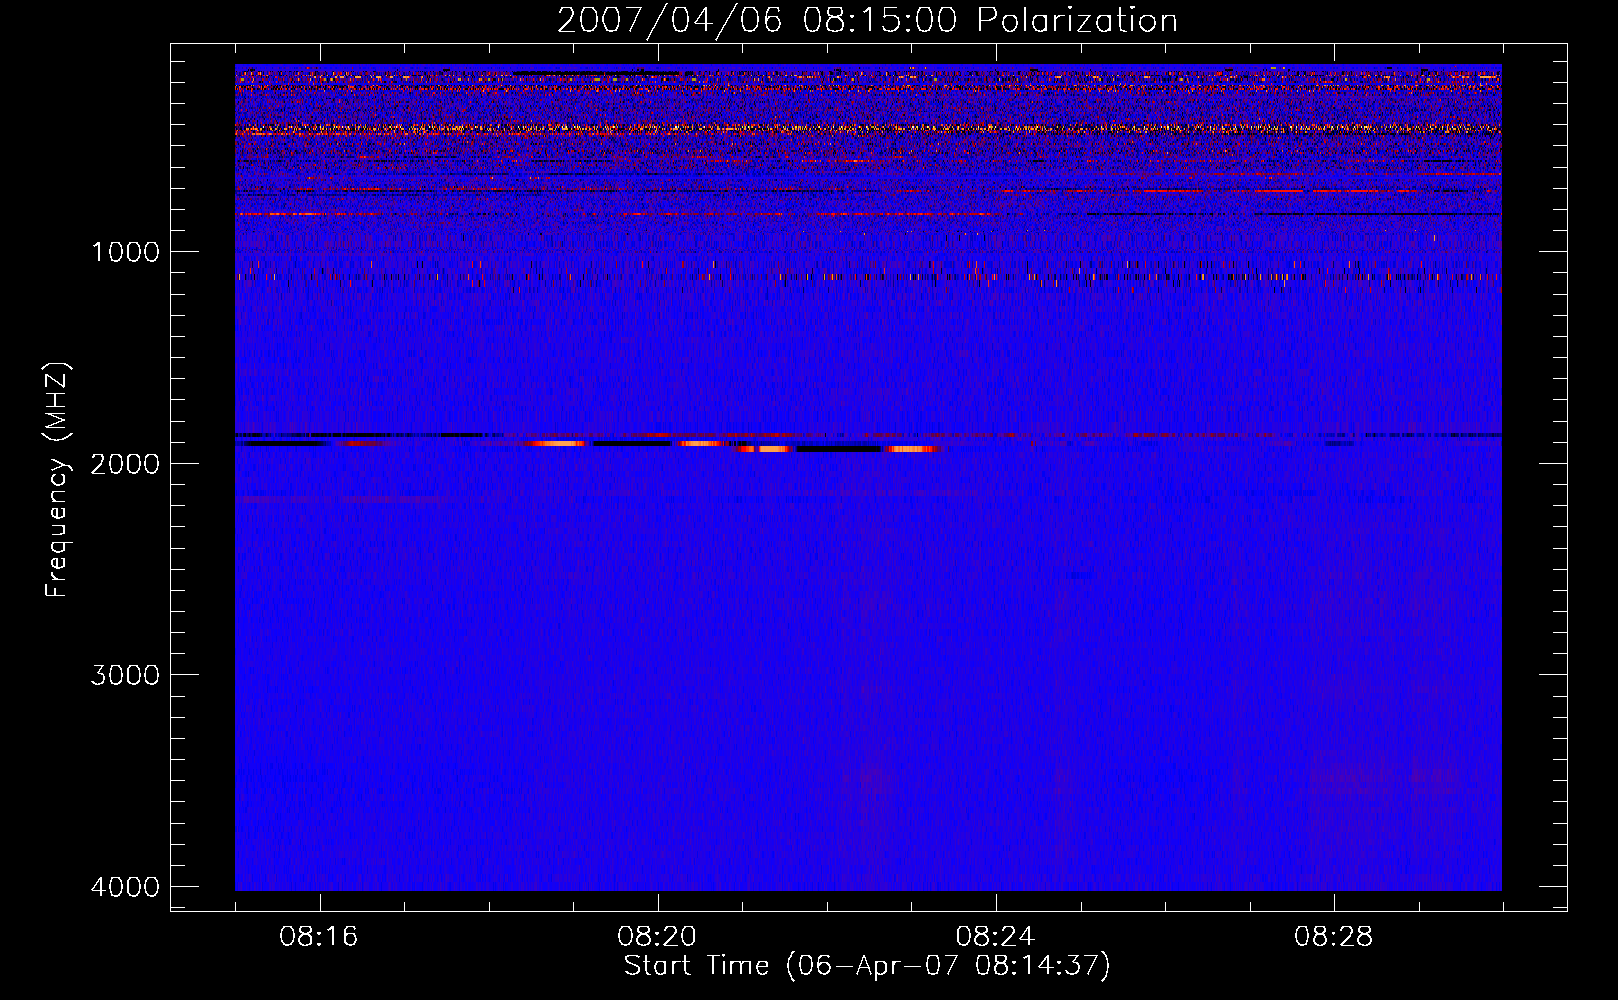Click the 'Start Time (06-Apr-07 08:14:37)' label
This screenshot has width=1618, height=1000.
click(x=867, y=966)
